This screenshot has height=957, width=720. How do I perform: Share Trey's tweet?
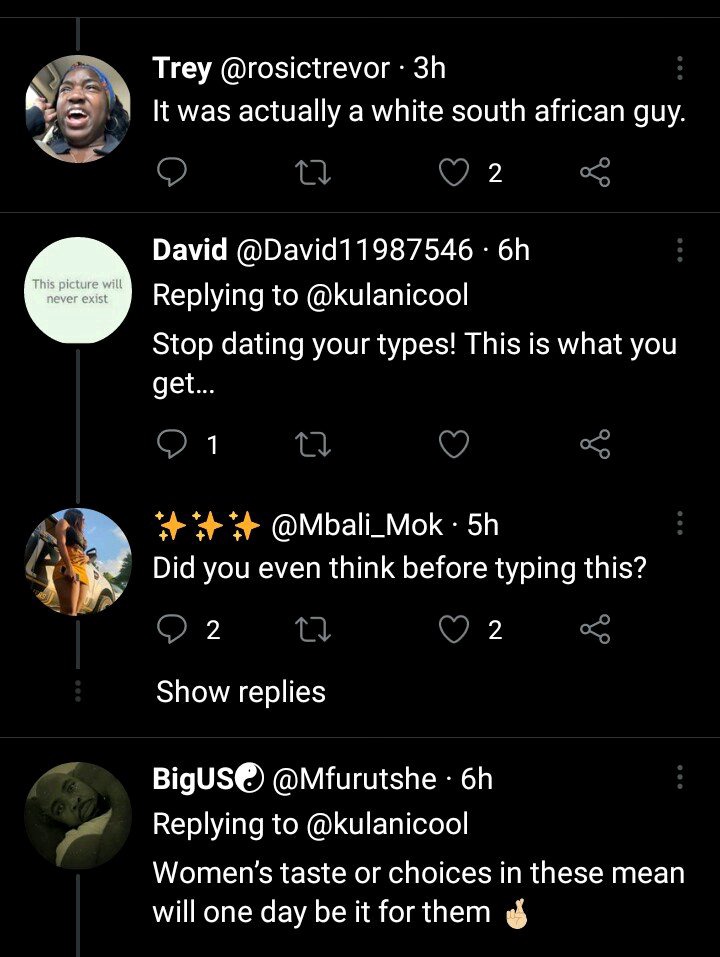[595, 173]
